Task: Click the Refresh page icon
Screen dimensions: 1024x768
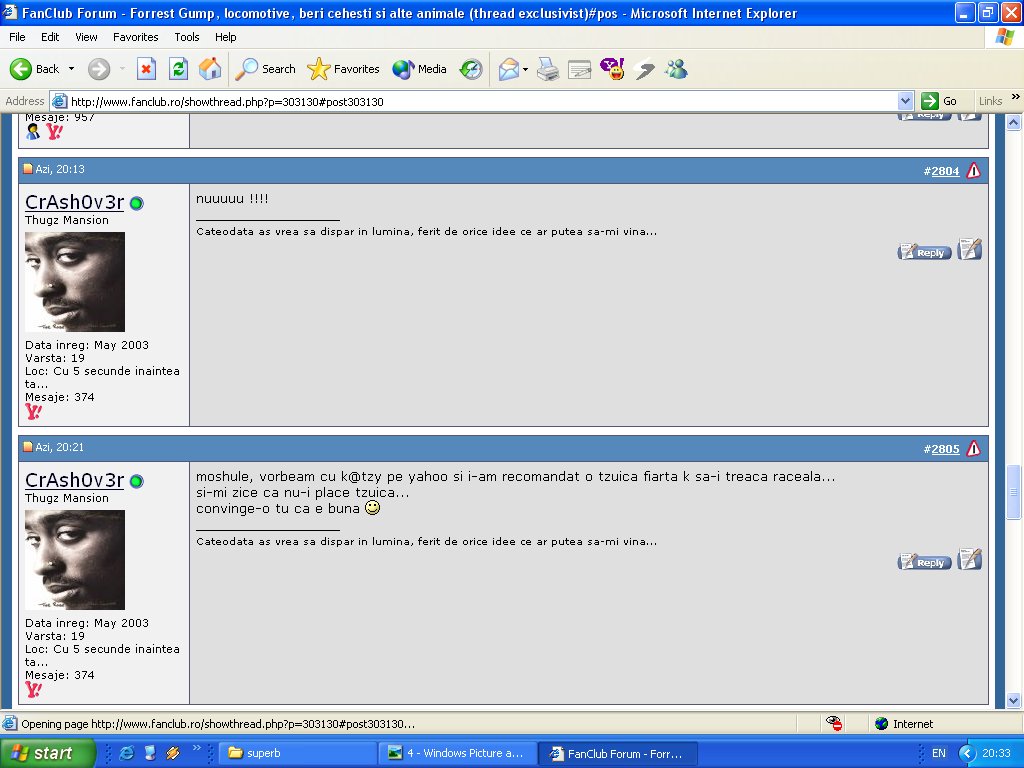Action: click(x=178, y=69)
